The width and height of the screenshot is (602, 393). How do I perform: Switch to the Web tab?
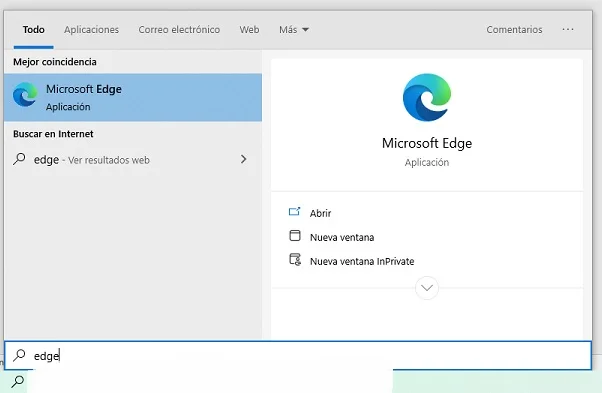pos(249,30)
